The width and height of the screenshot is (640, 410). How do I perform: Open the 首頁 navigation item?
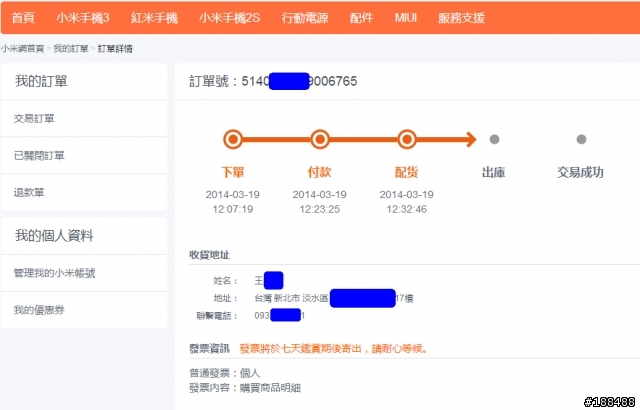(x=23, y=18)
